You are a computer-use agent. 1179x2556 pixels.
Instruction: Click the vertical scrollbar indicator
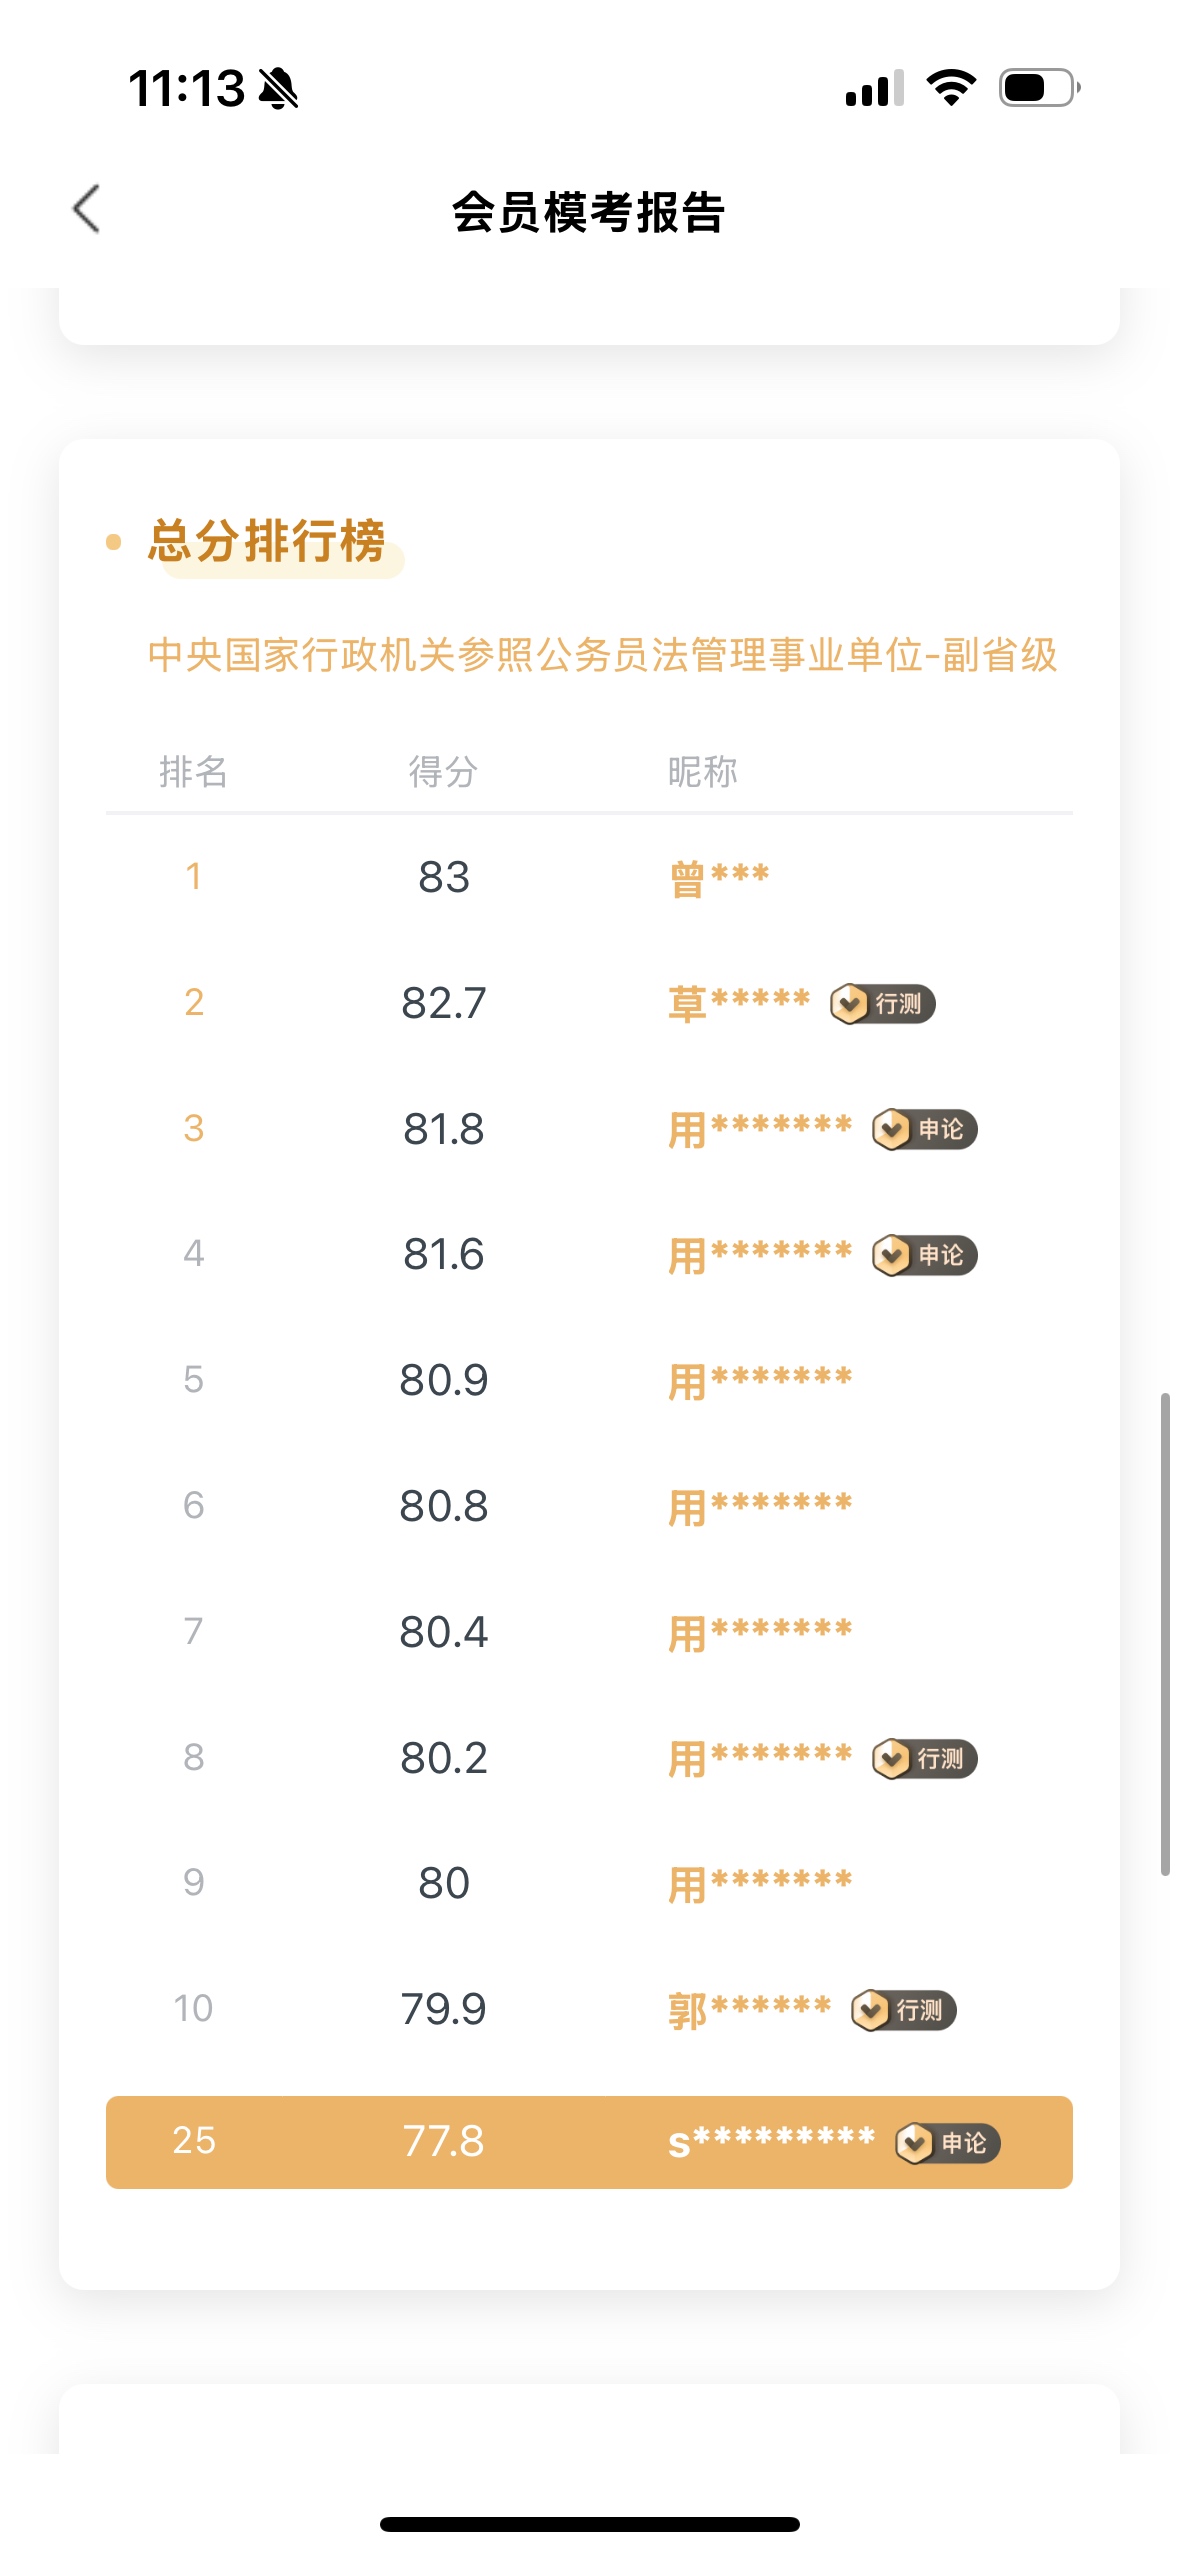[1164, 1634]
